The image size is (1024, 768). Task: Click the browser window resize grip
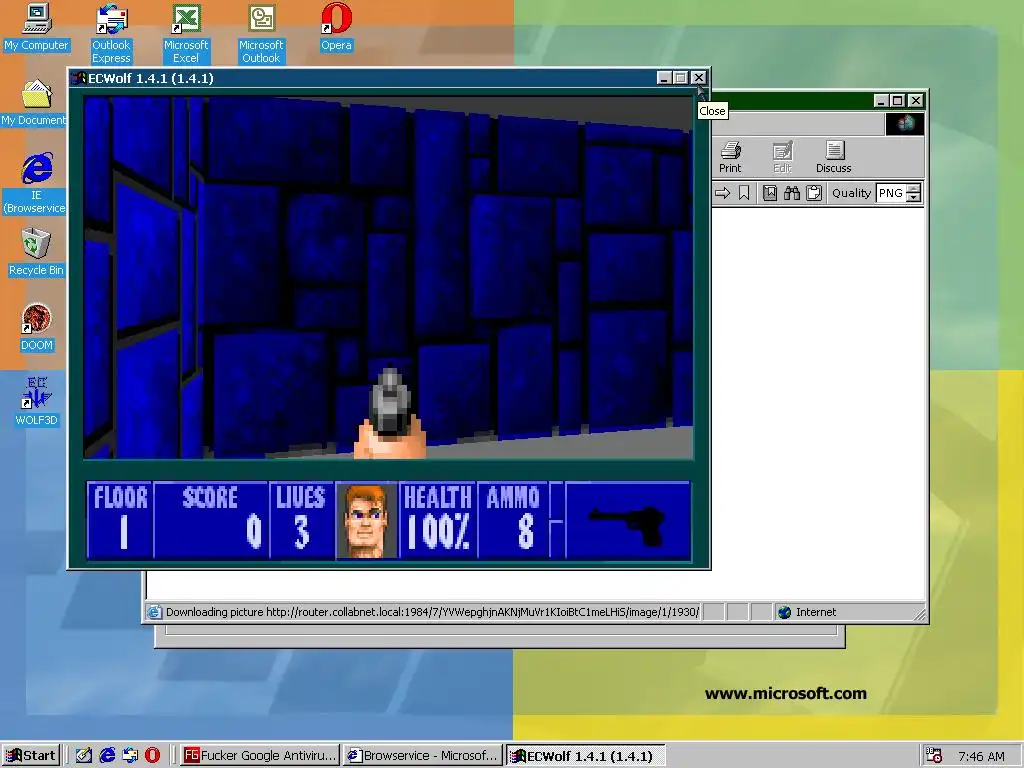pyautogui.click(x=920, y=614)
